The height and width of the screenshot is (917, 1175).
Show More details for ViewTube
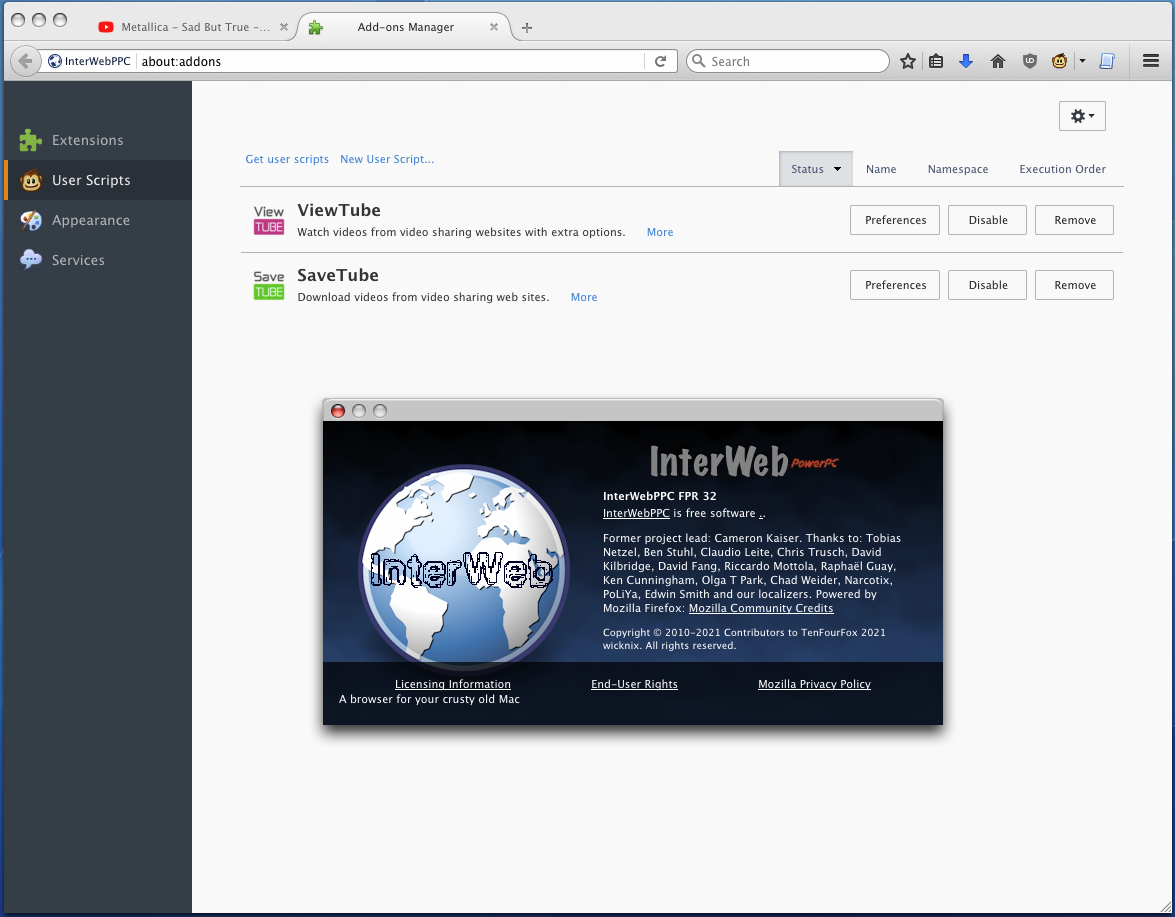pos(659,232)
